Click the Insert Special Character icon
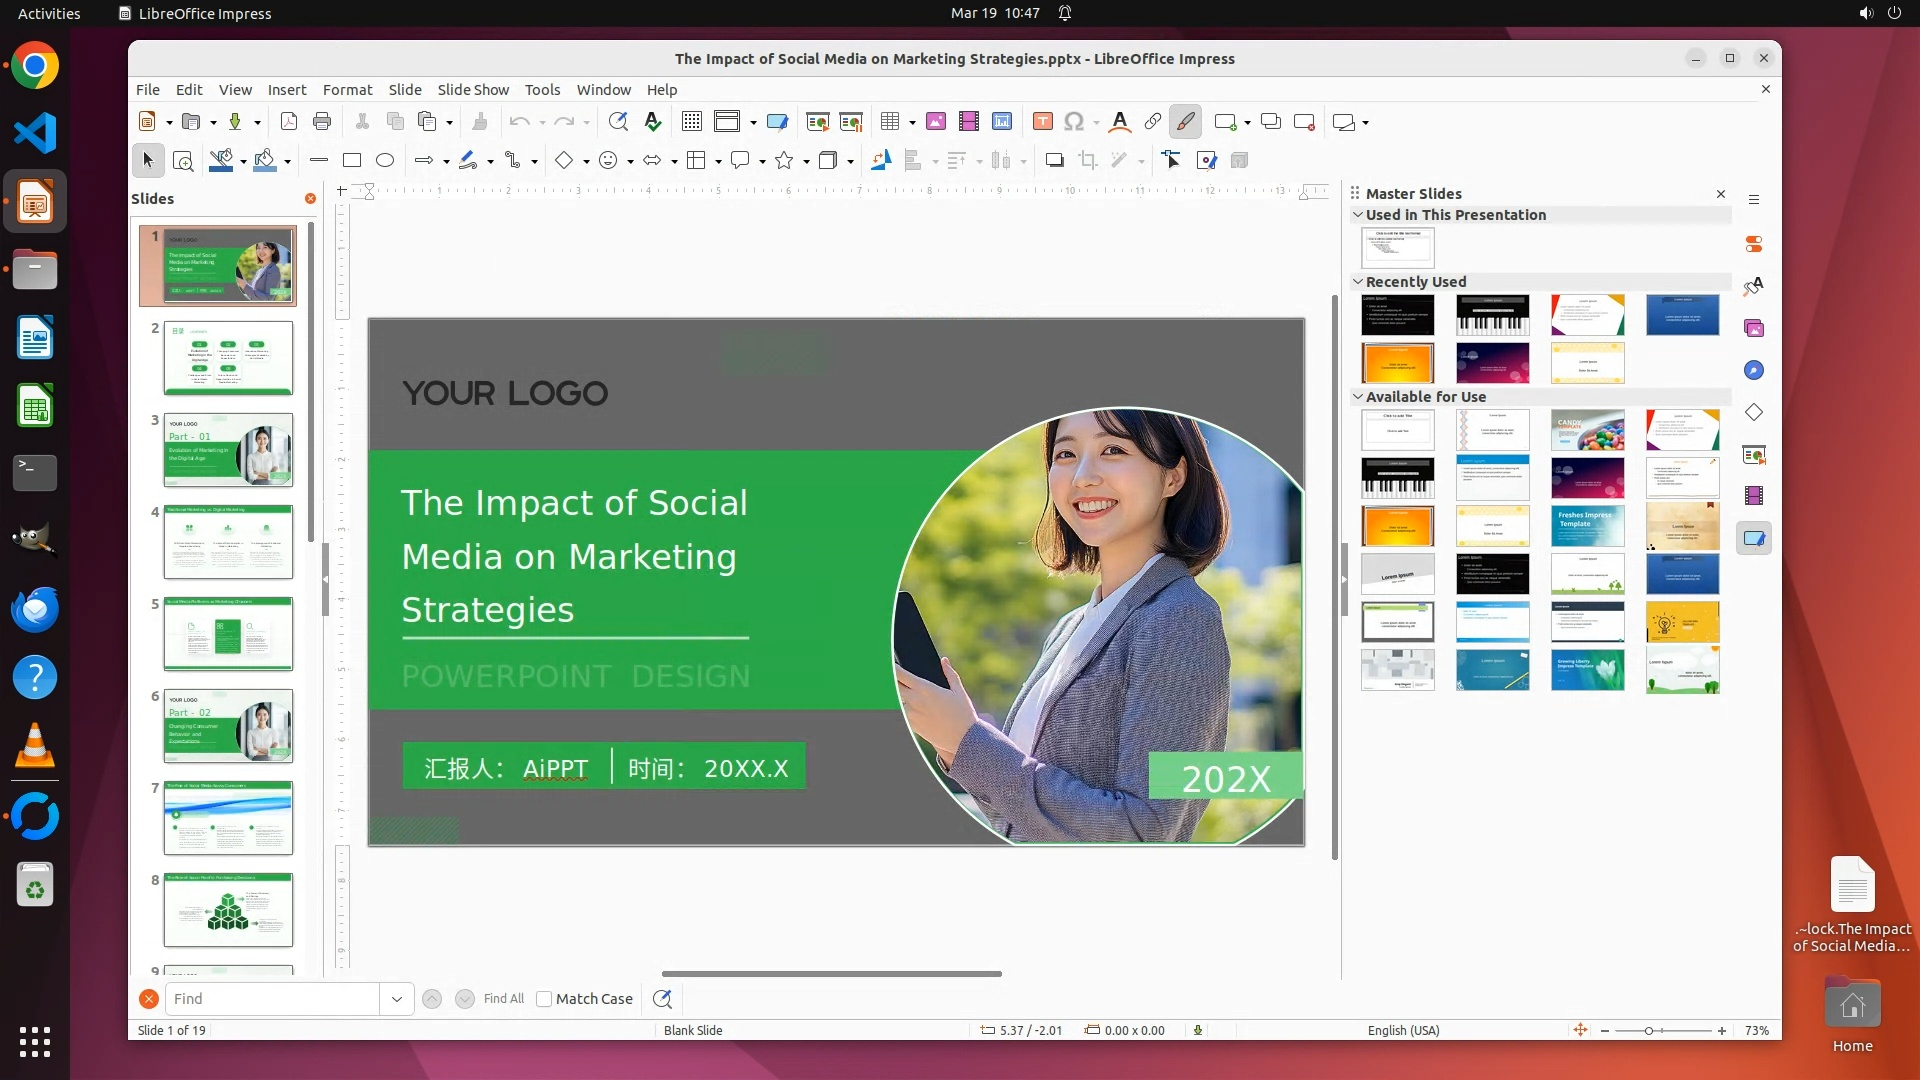The image size is (1920, 1080). coord(1074,122)
